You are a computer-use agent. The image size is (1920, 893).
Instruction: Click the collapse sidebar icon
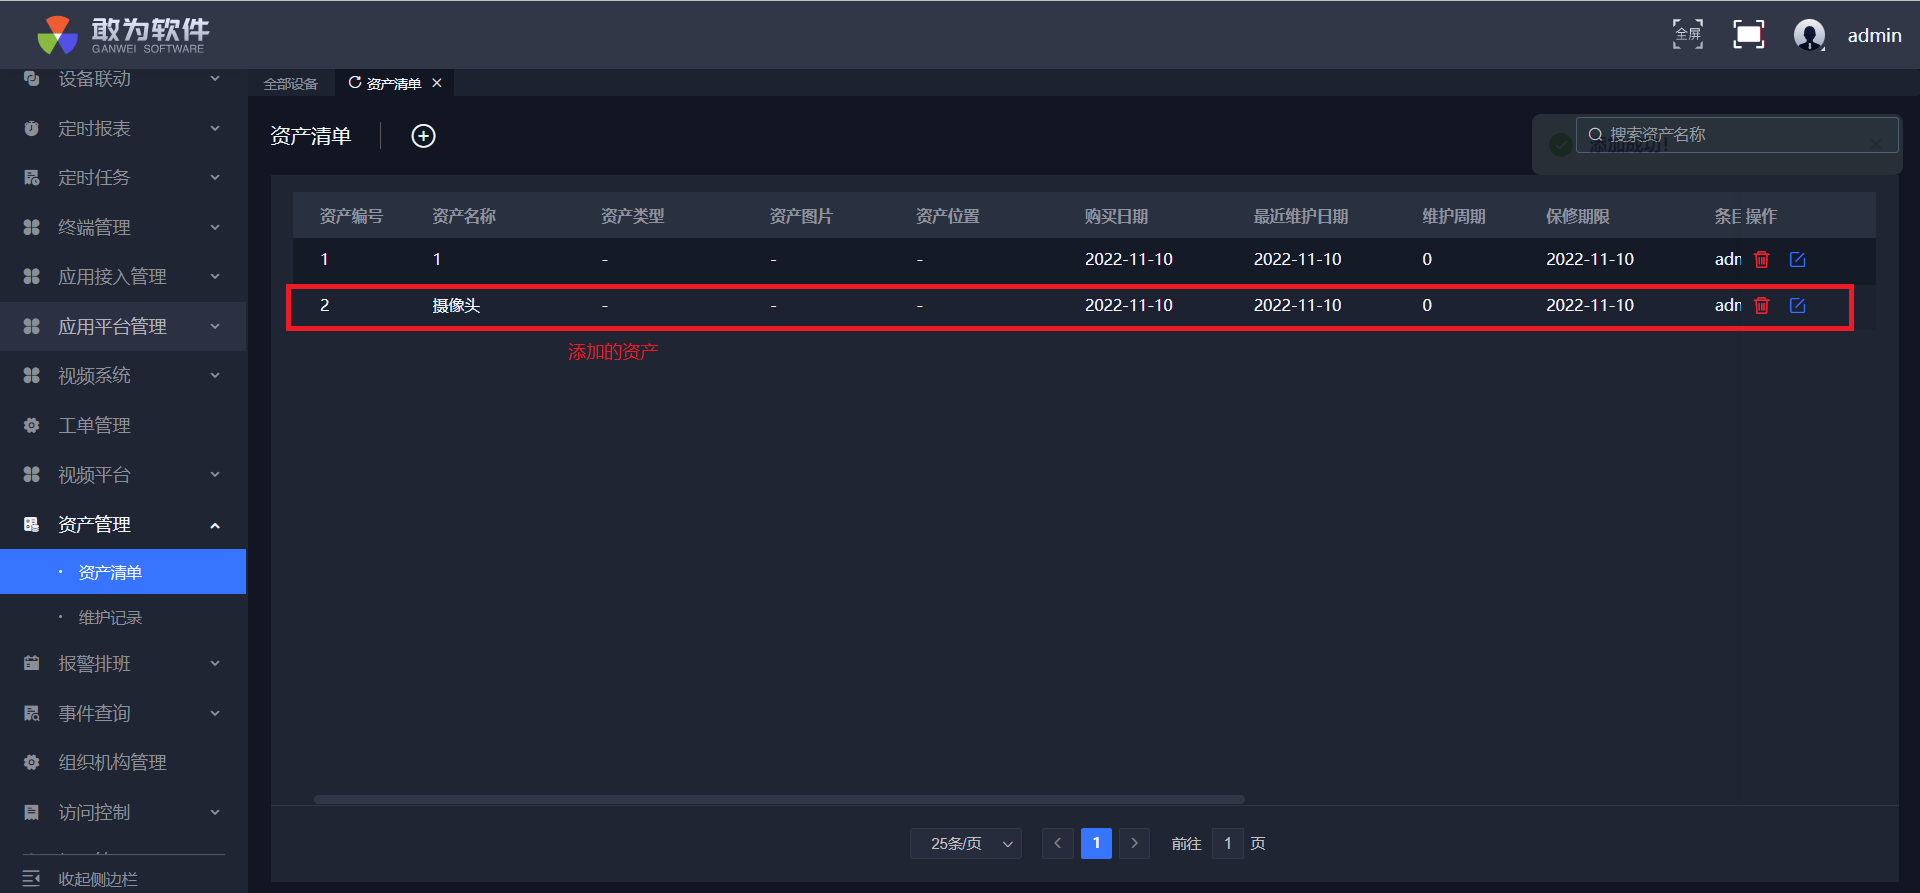pyautogui.click(x=32, y=878)
